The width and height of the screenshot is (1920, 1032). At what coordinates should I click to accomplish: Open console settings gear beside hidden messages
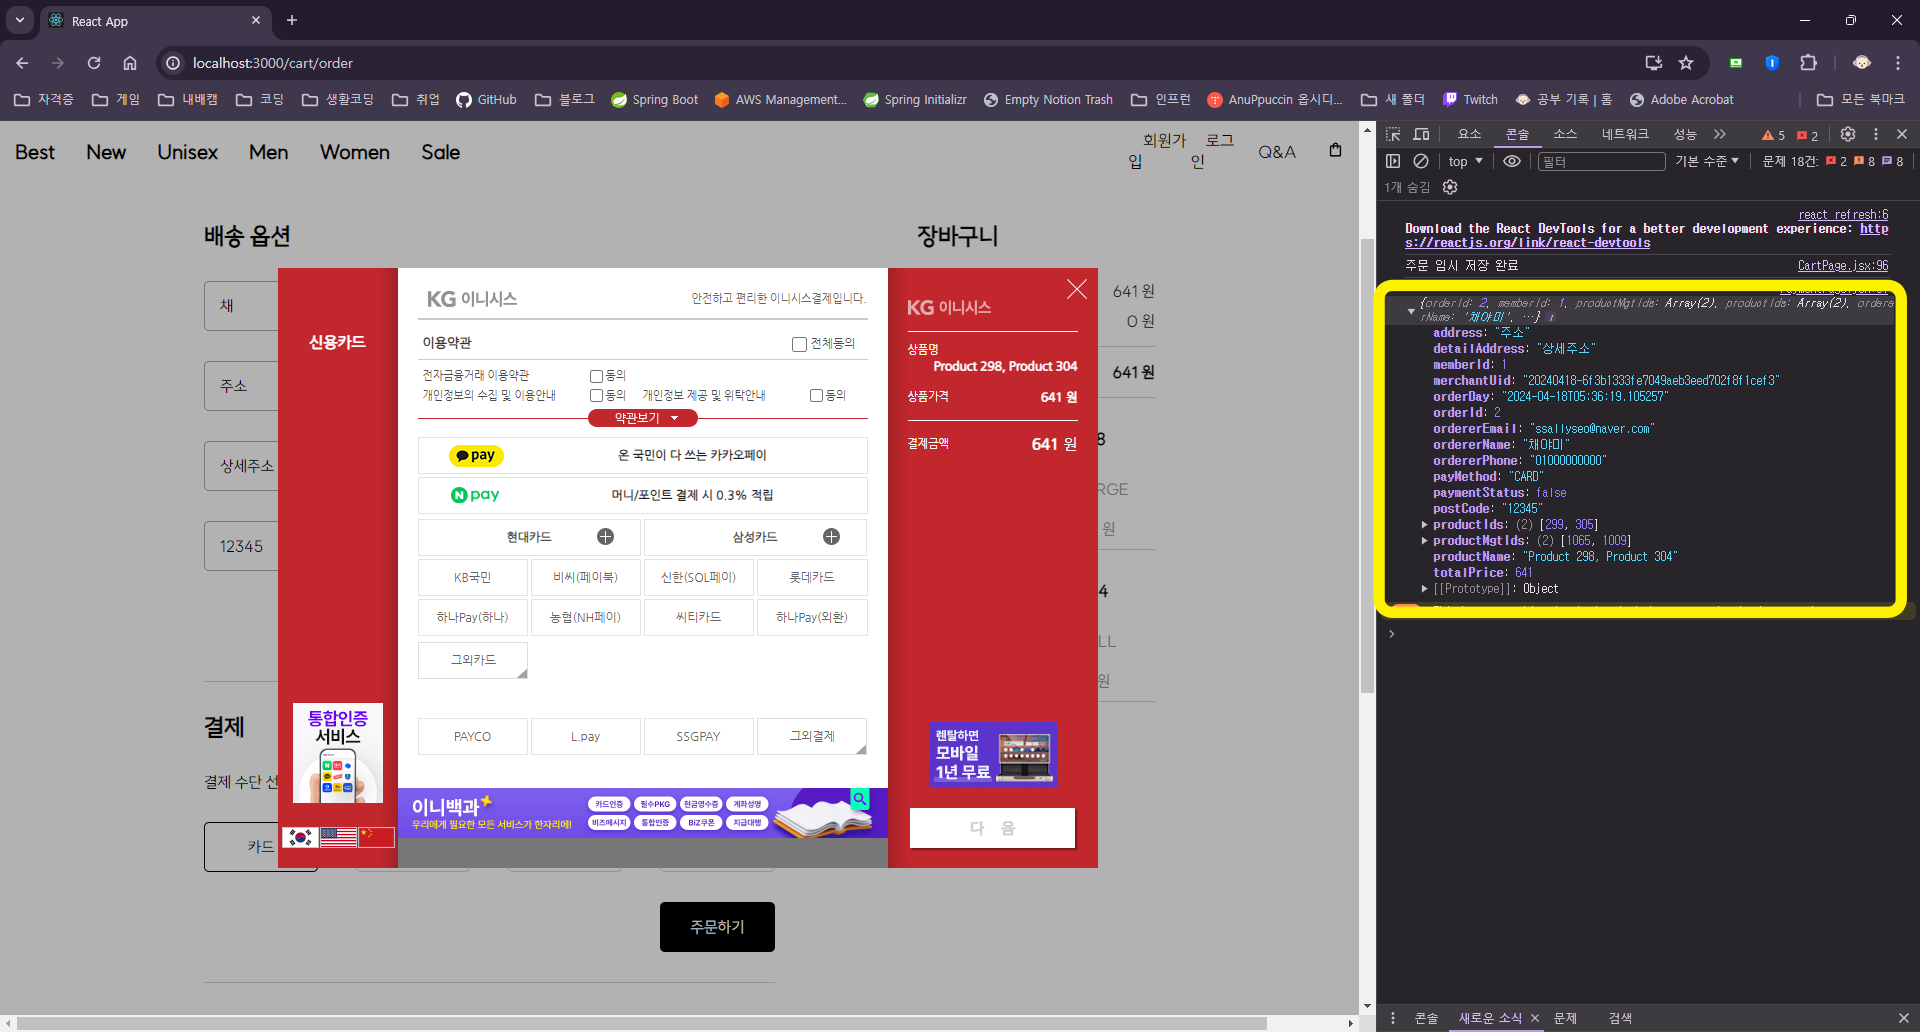click(x=1450, y=187)
